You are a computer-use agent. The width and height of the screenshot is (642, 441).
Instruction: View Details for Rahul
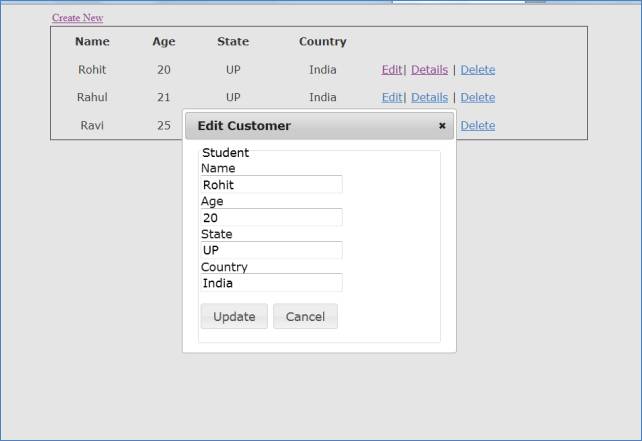(429, 98)
